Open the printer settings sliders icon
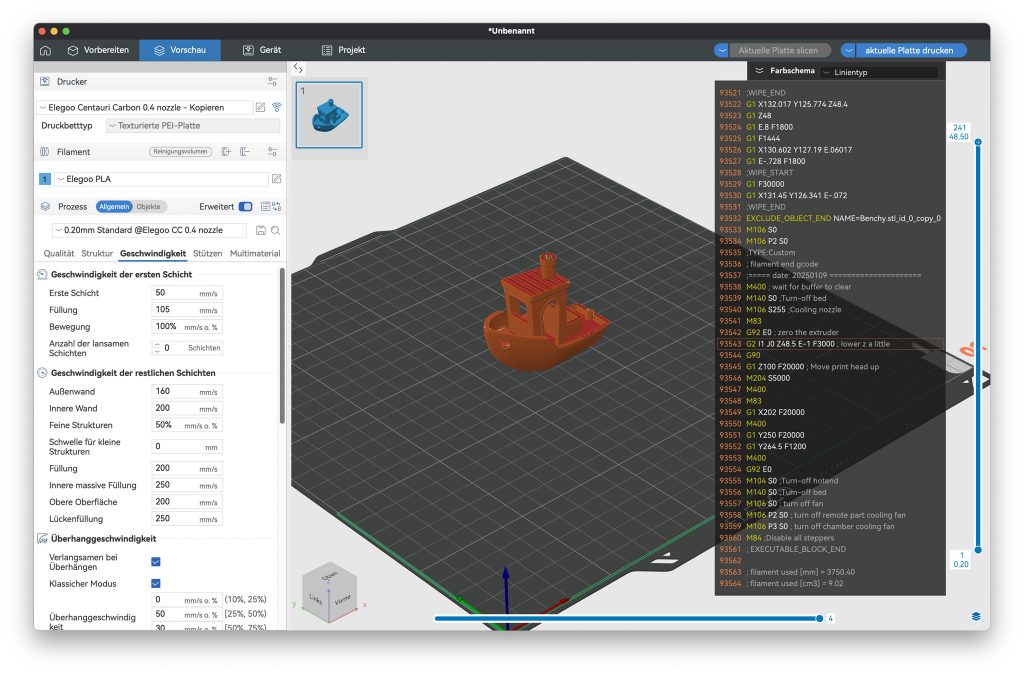This screenshot has width=1024, height=675. point(272,82)
